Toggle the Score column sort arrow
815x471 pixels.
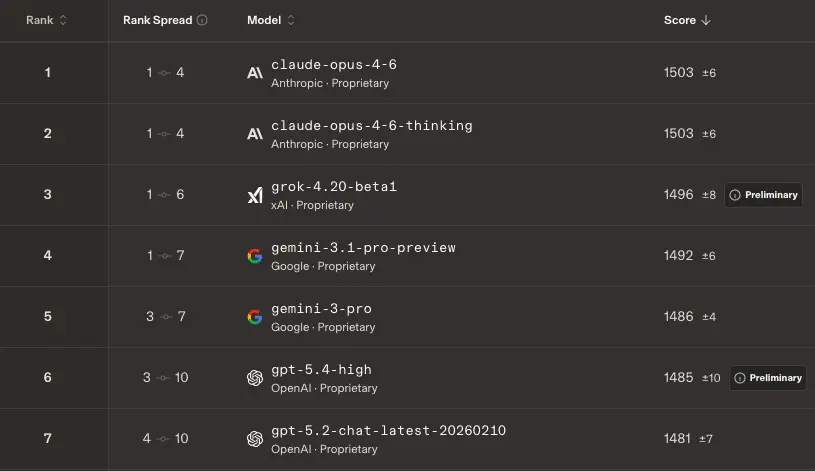706,20
